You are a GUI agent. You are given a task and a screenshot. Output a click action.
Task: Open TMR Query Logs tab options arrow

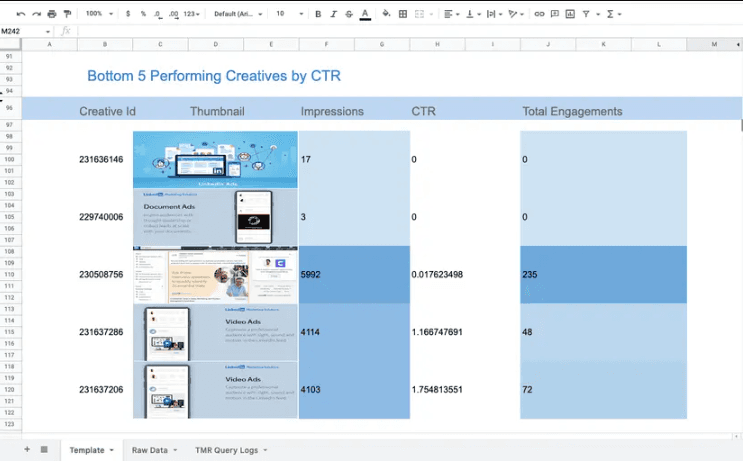[265, 450]
